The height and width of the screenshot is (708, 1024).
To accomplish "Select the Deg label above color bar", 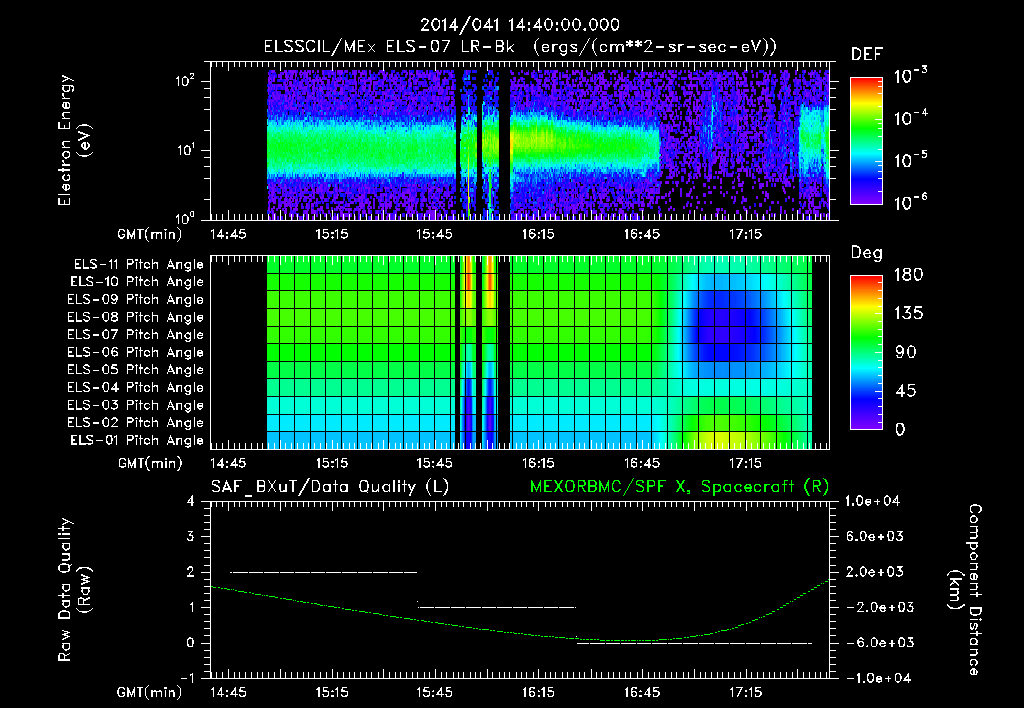I will point(867,253).
